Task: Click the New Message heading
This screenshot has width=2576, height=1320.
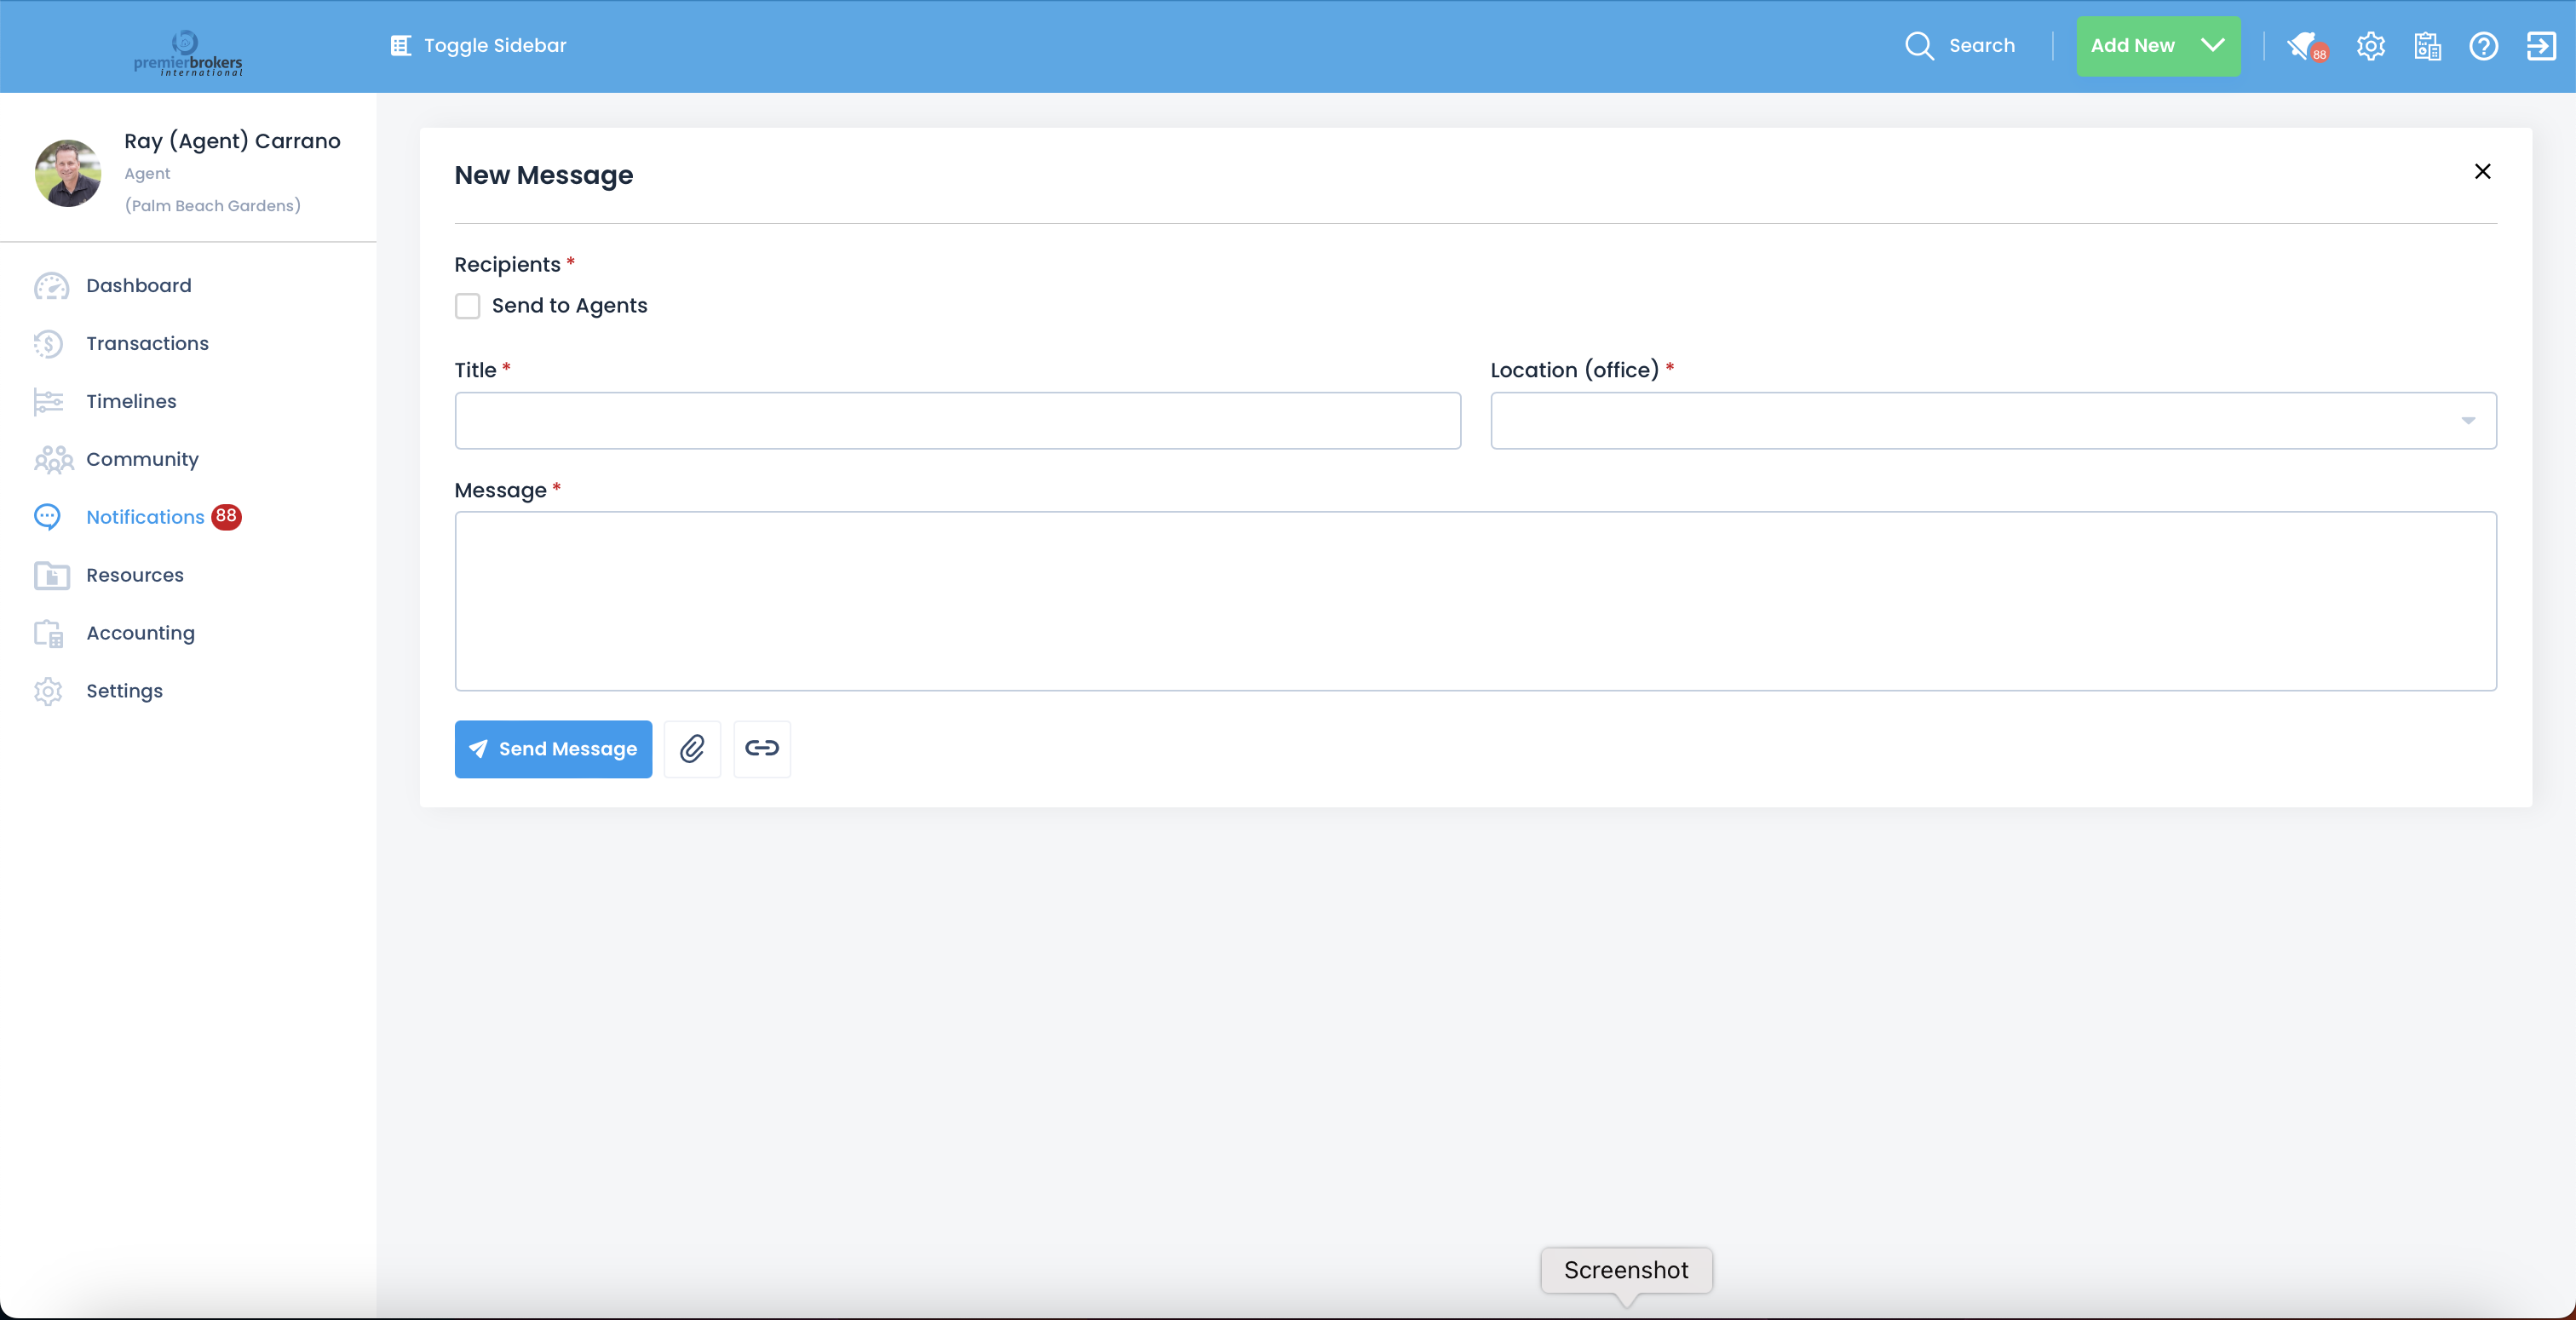Action: tap(543, 175)
